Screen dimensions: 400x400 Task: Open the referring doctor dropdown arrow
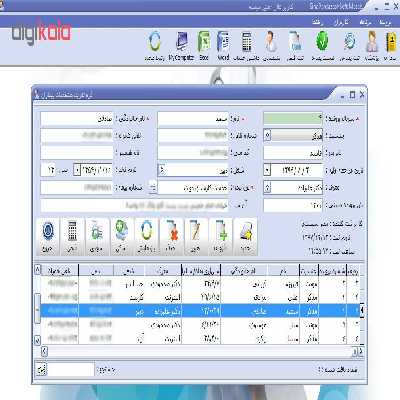point(267,188)
